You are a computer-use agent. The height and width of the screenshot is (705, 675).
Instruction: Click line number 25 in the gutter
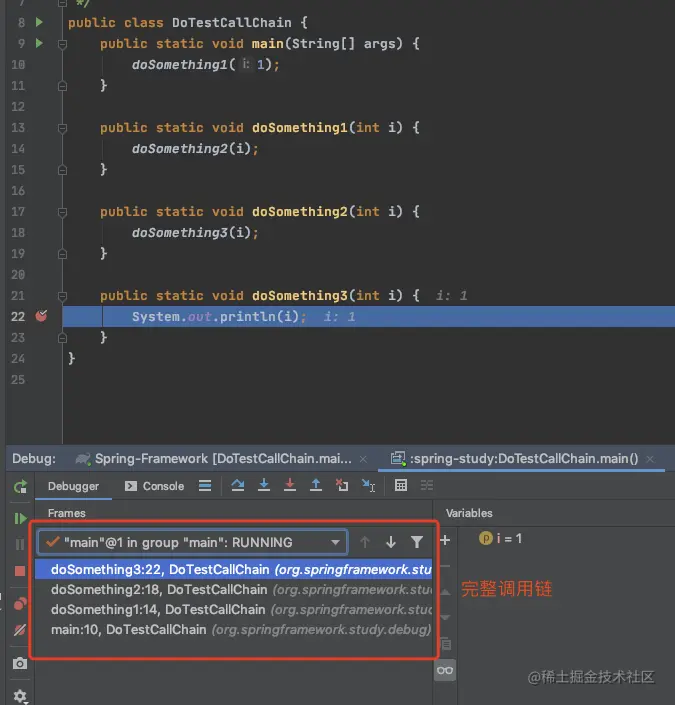pyautogui.click(x=18, y=379)
